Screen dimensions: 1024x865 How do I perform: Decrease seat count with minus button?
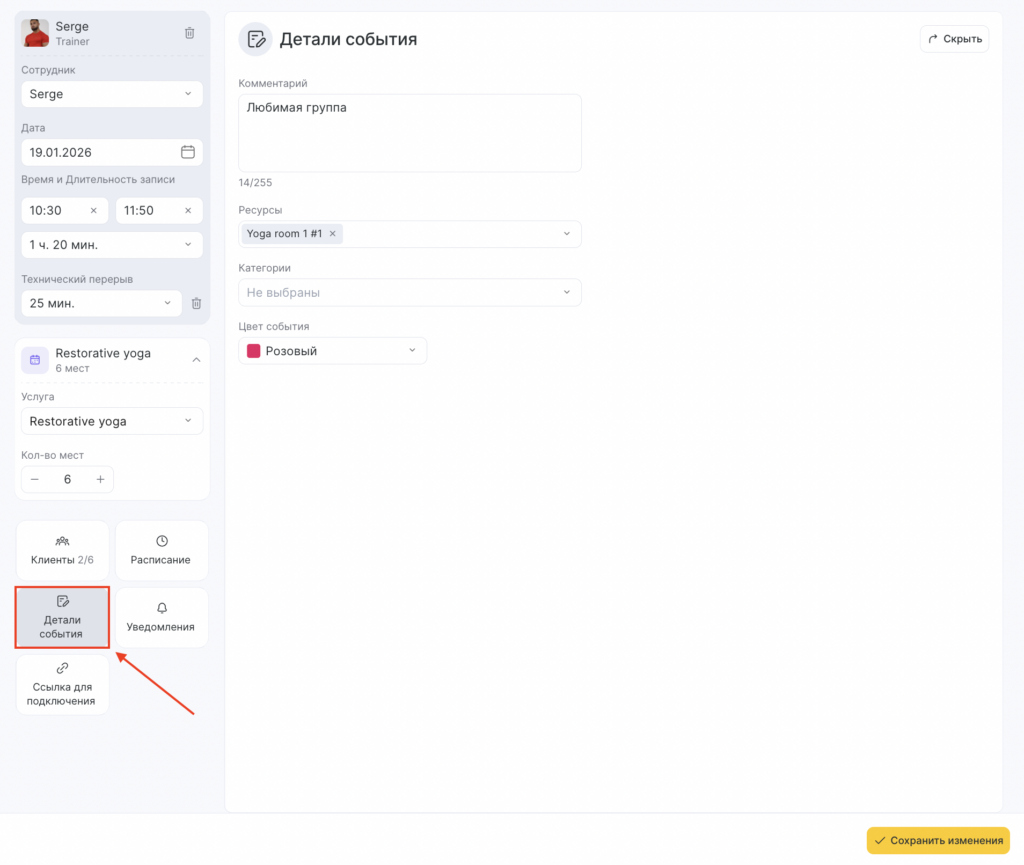coord(35,479)
